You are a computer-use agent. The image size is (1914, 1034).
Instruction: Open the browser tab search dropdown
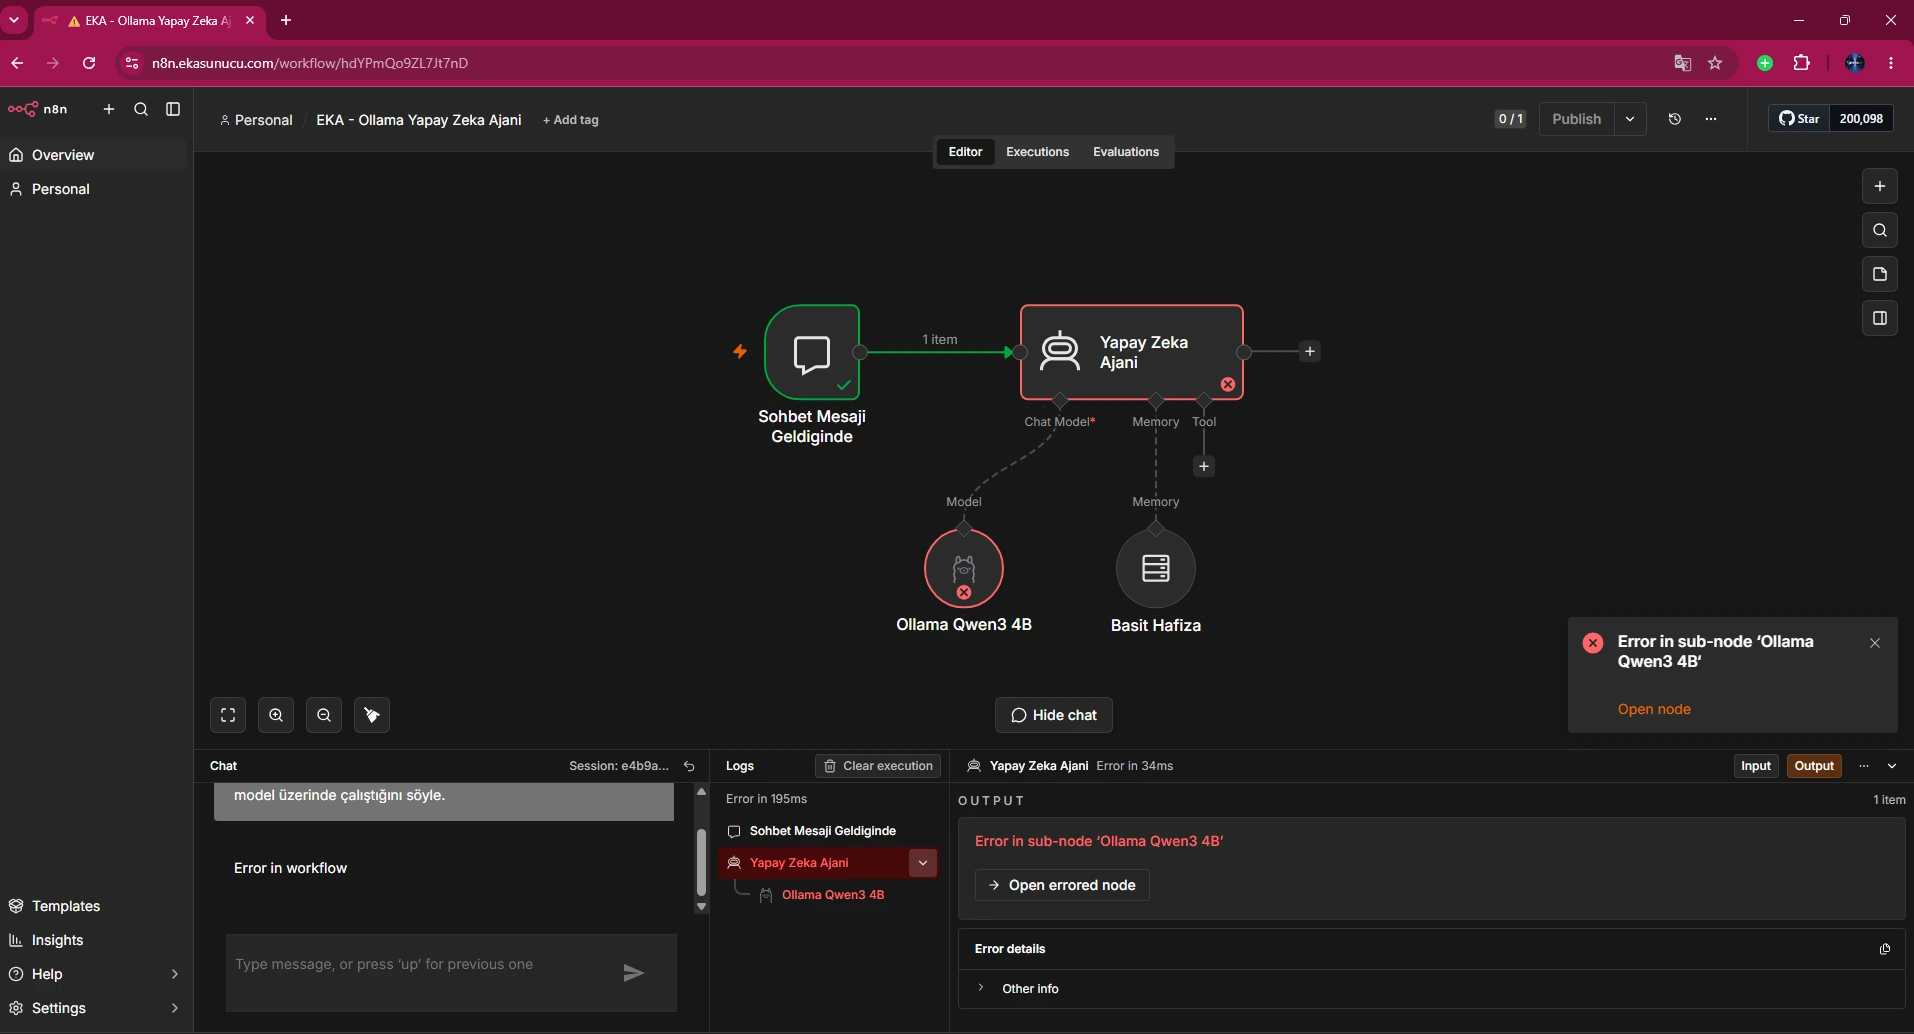tap(14, 20)
